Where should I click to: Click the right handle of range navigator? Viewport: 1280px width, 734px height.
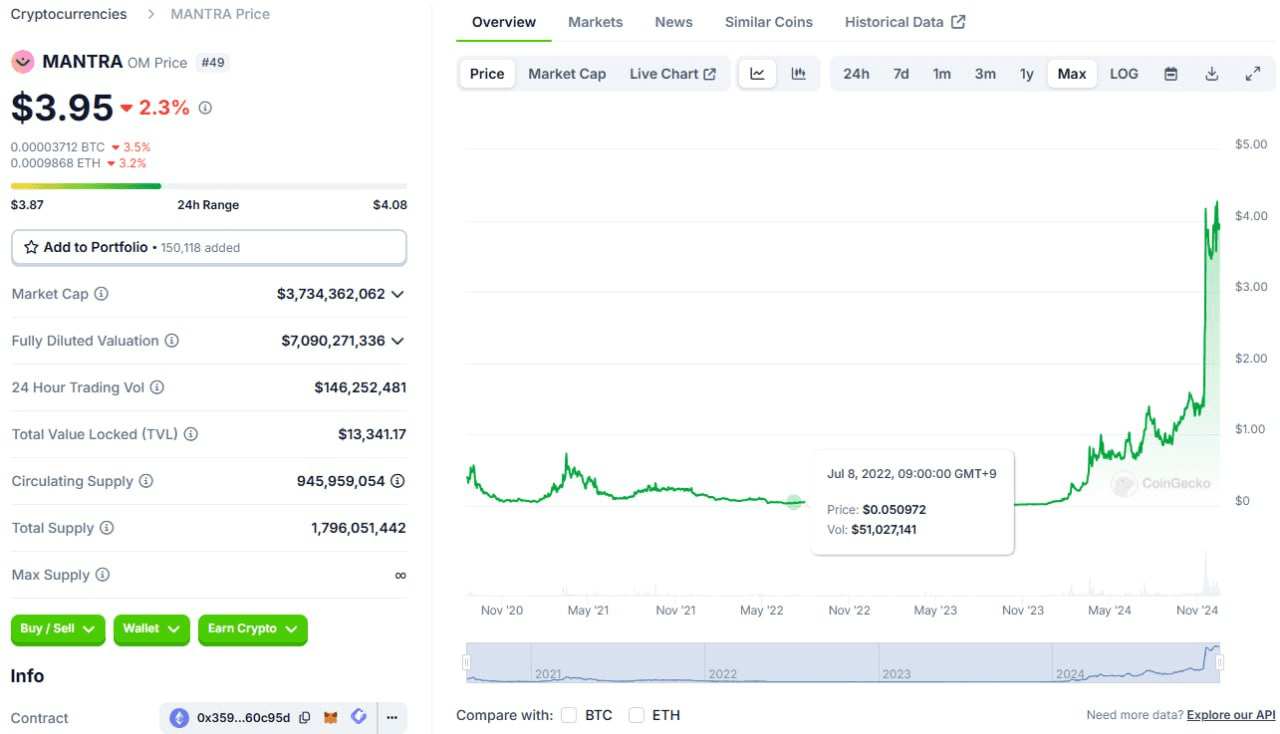point(1219,662)
